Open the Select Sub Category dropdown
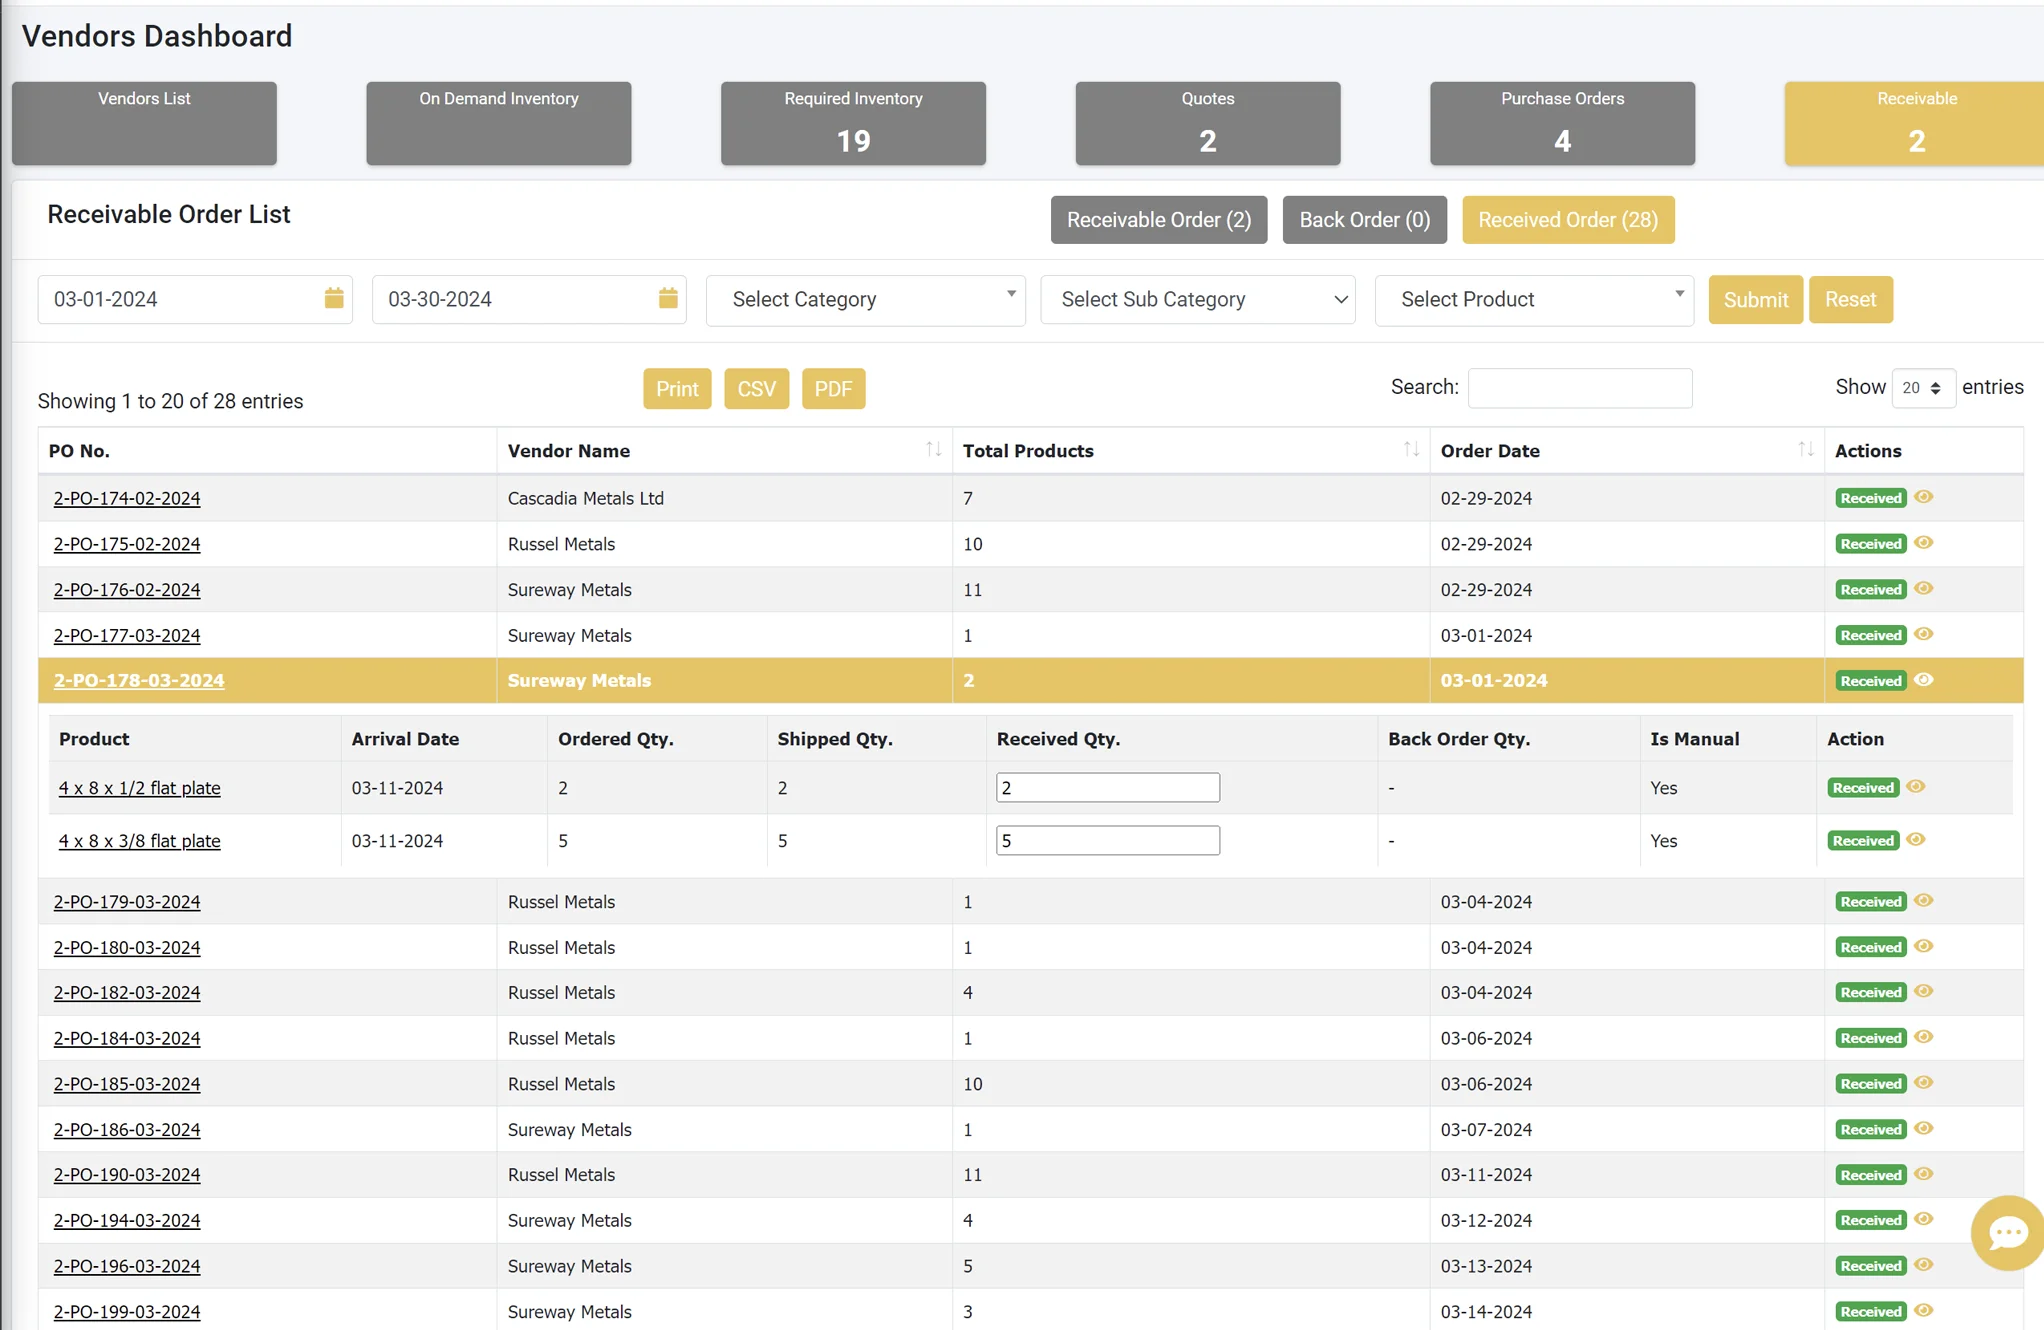Image resolution: width=2044 pixels, height=1330 pixels. (1197, 299)
